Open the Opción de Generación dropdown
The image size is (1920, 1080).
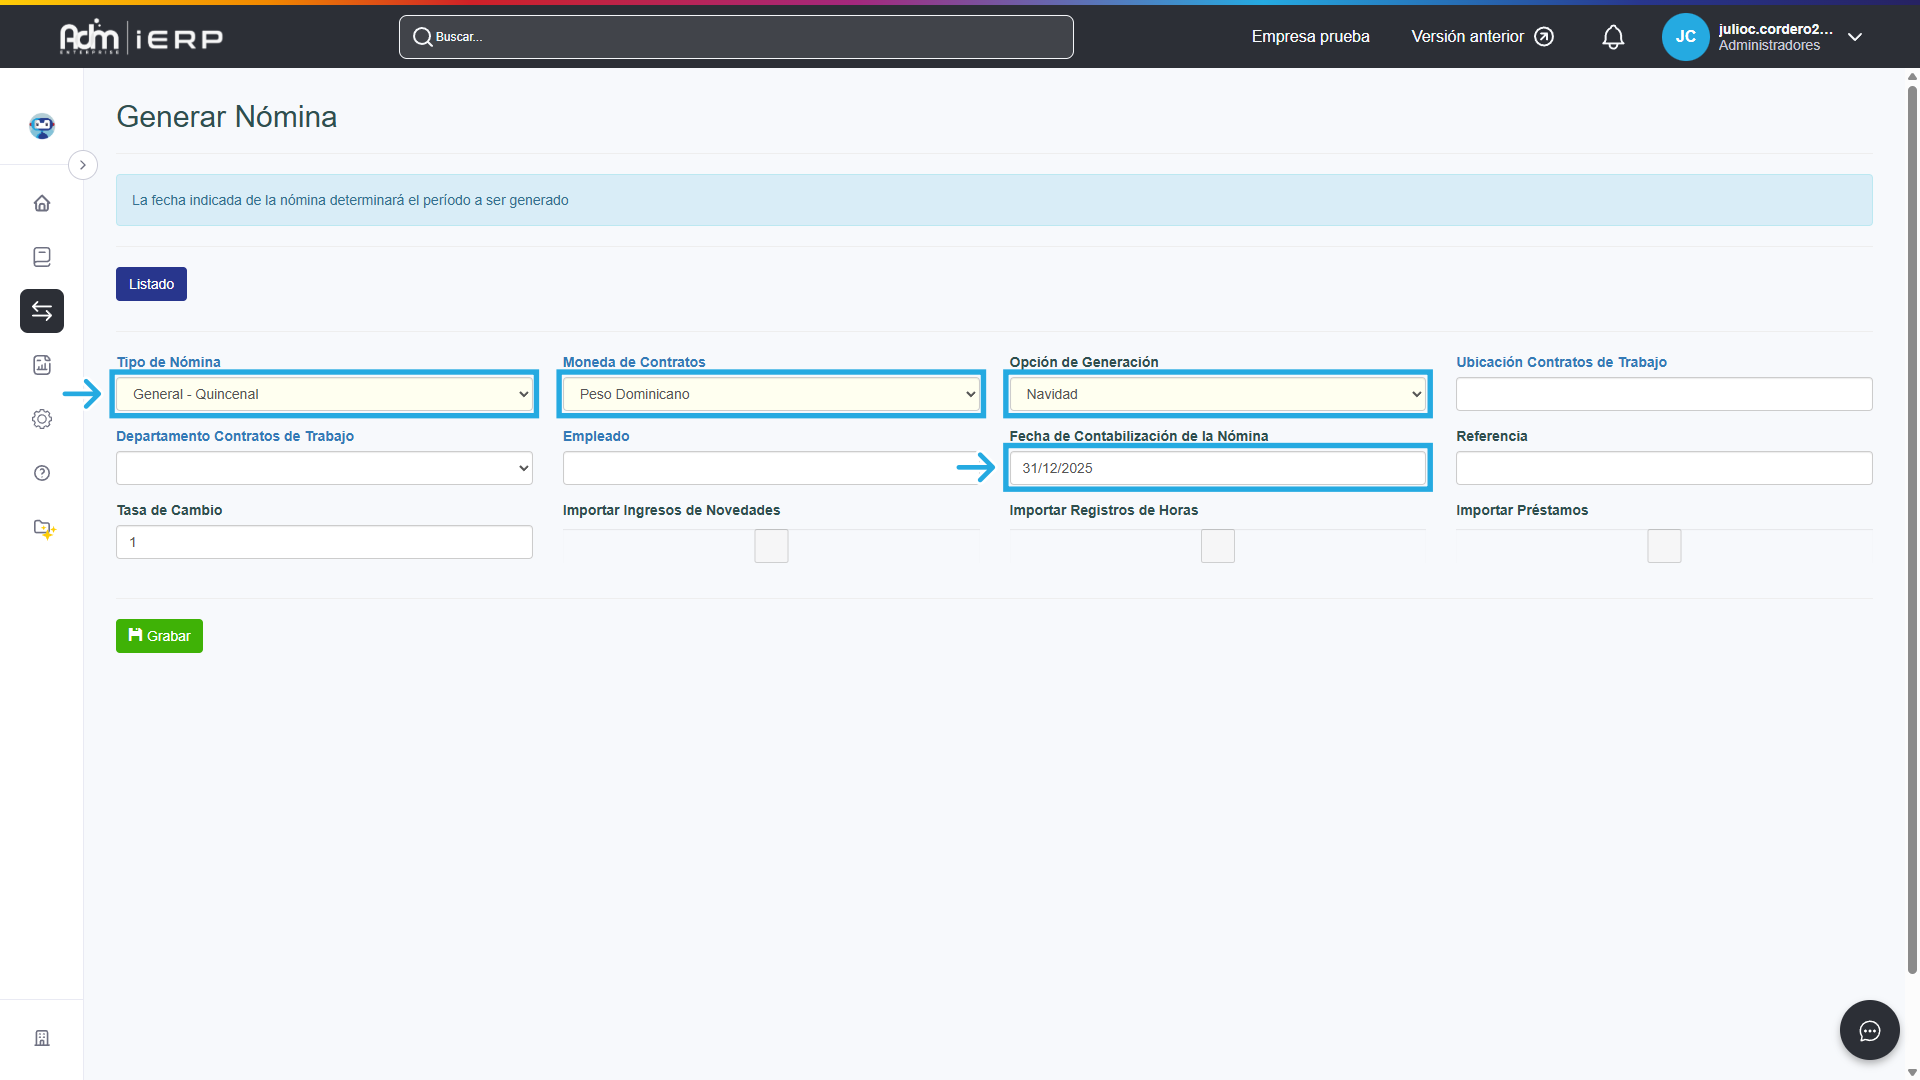pos(1217,394)
